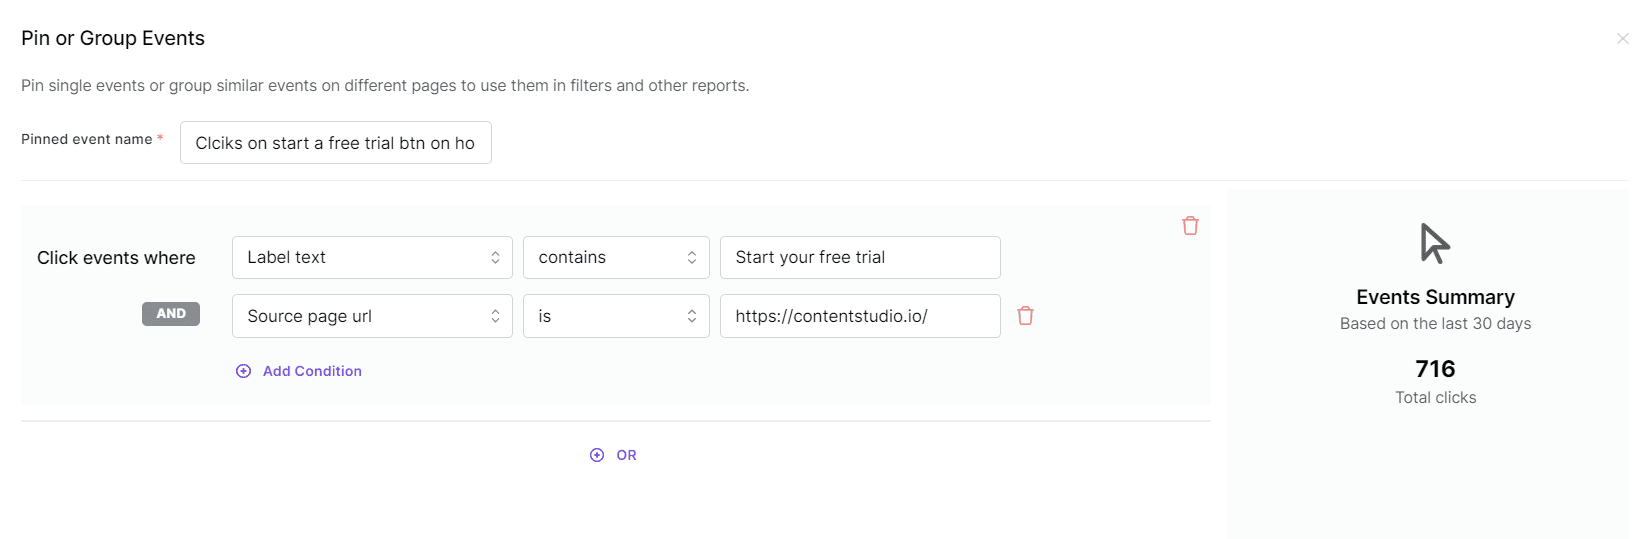Click the cursor icon in Events Summary
1648x539 pixels.
(x=1434, y=243)
